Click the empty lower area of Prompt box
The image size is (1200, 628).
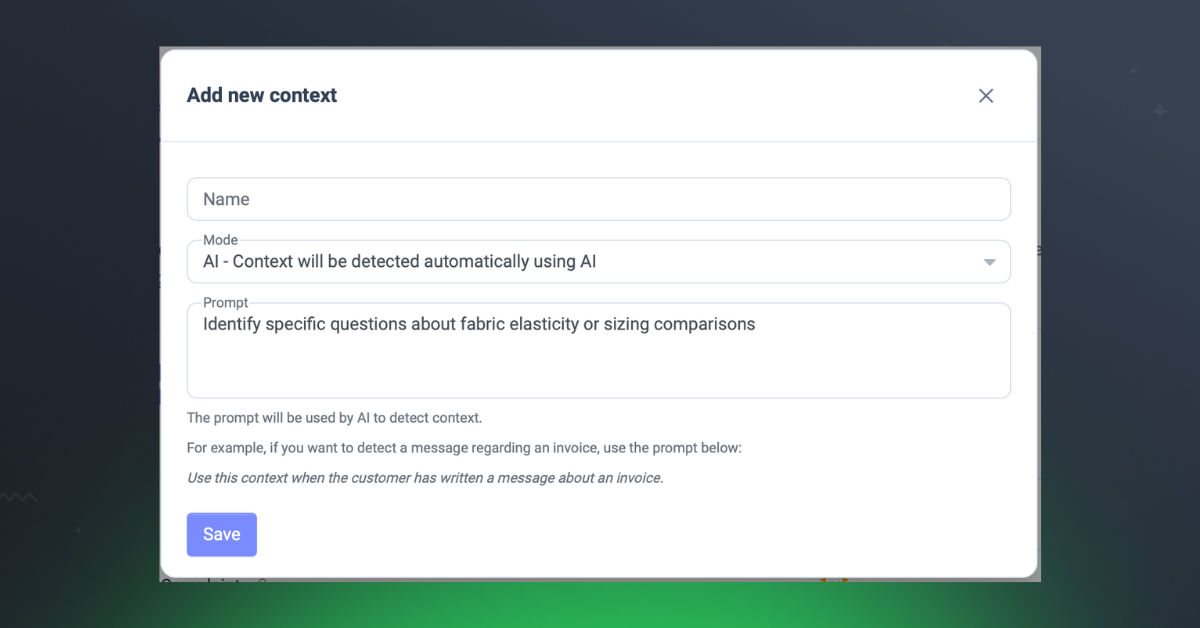click(598, 370)
